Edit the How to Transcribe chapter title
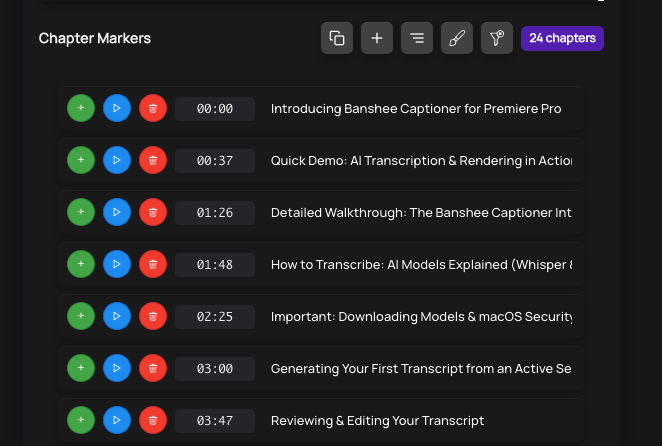Screen dimensions: 662x446 point(421,265)
